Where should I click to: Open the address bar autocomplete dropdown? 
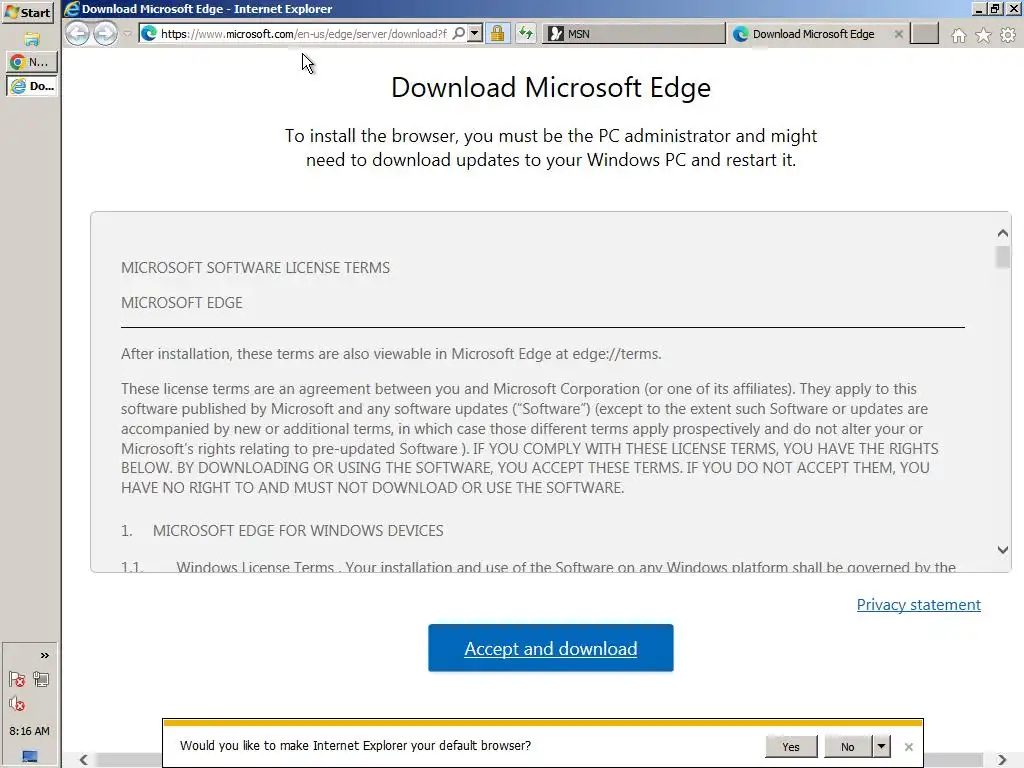coord(475,33)
